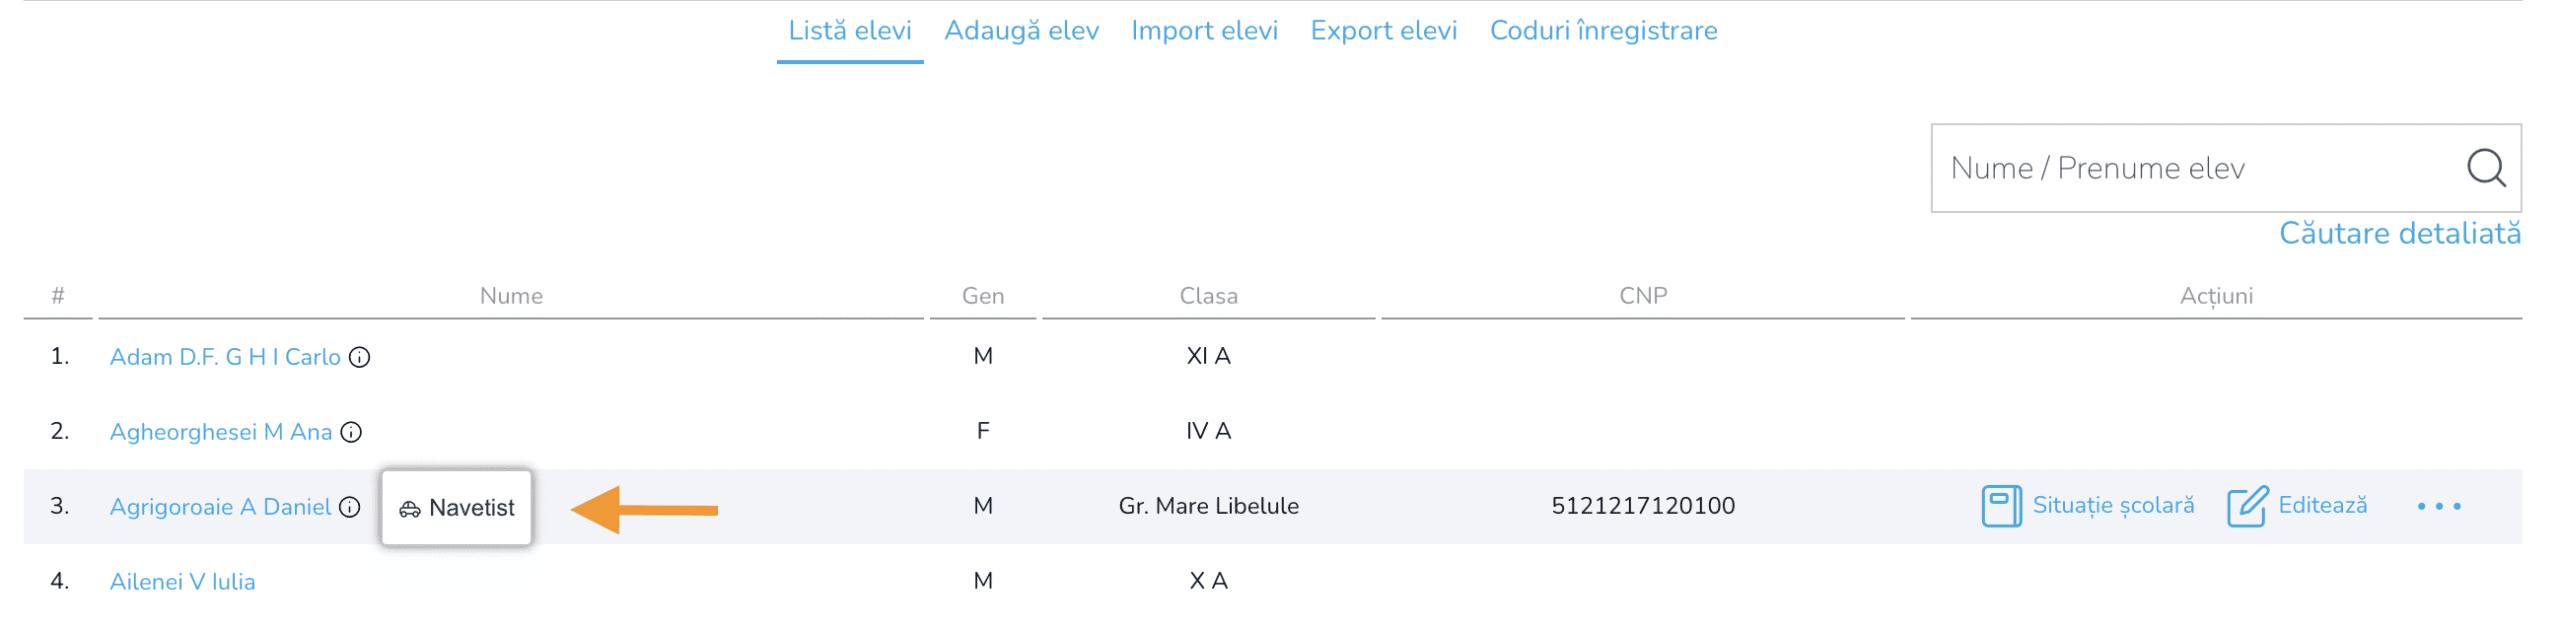Click the car icon in Navetist tooltip
The image size is (2560, 633).
tap(409, 509)
